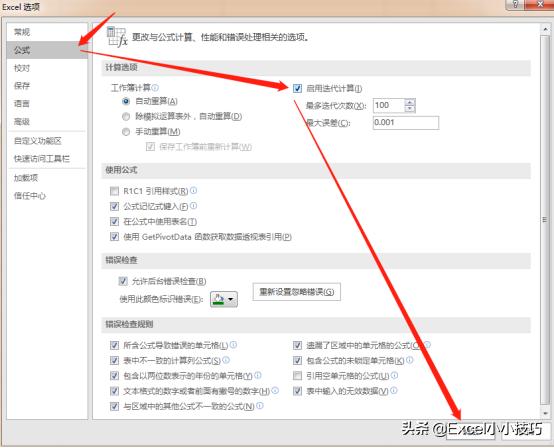
Task: Click info icon beside 包含公式的未锁定单元格
Action: [x=409, y=360]
